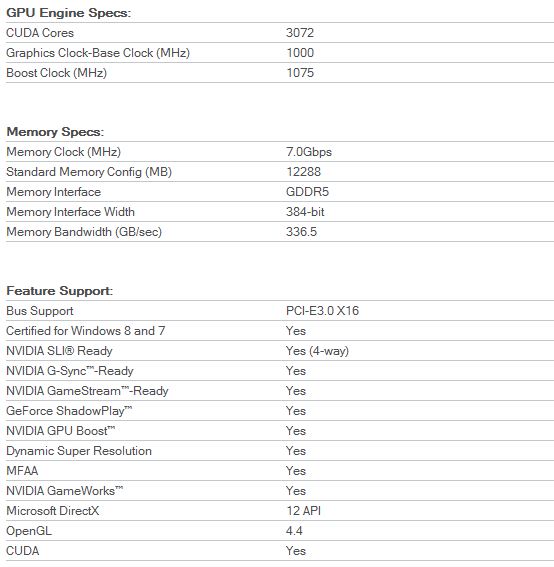Select the CUDA Cores label
Viewport: 554px width, 567px height.
tap(40, 33)
